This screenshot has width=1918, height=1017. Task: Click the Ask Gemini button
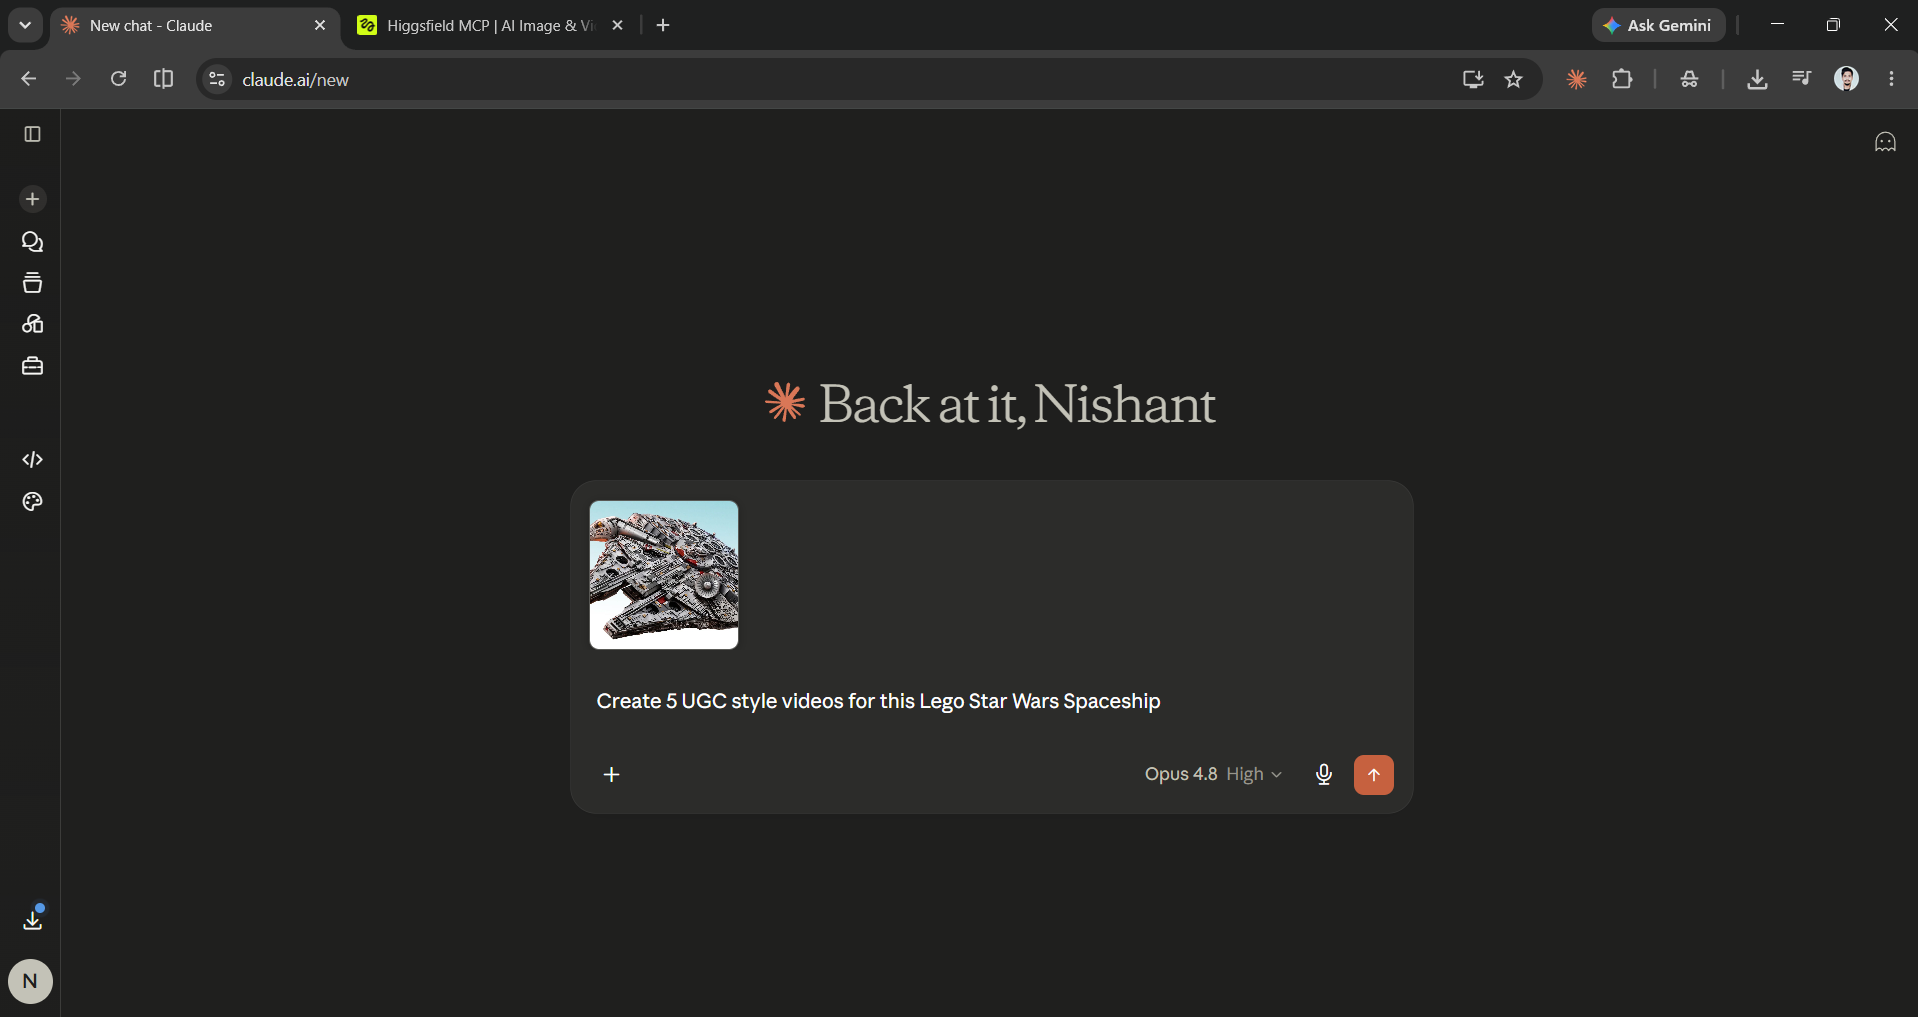click(1658, 26)
